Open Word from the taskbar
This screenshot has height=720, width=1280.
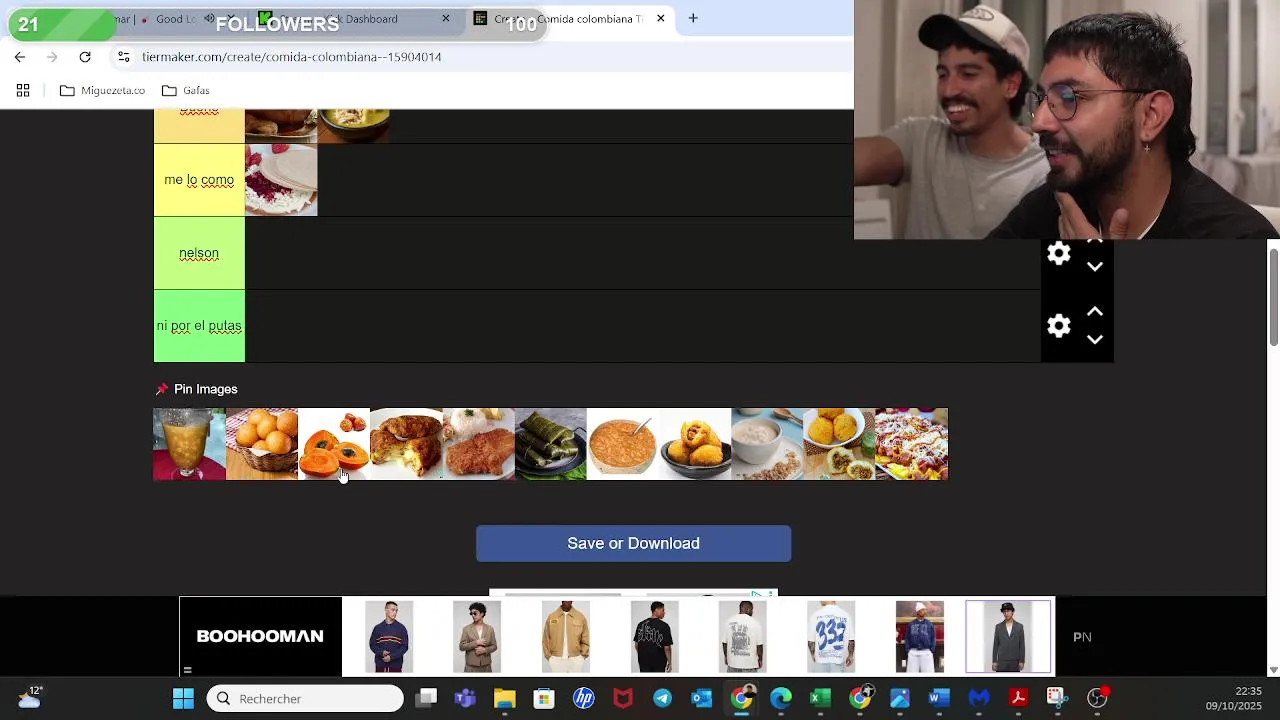click(x=939, y=698)
